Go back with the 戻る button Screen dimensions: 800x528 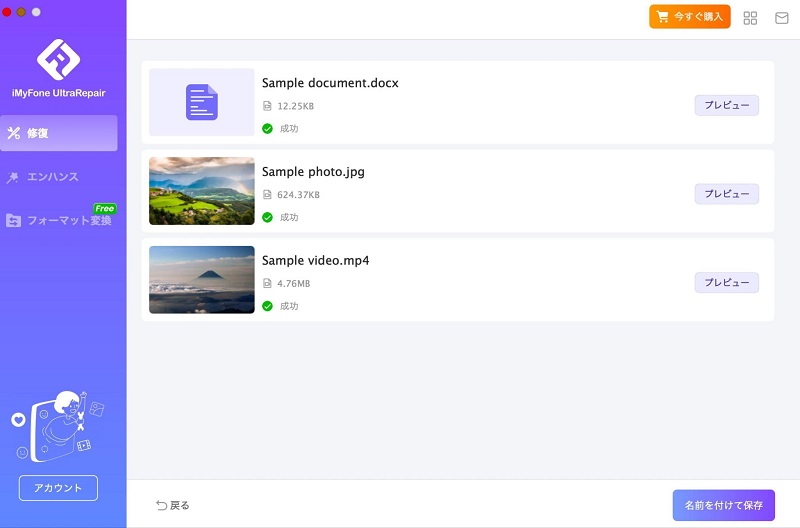172,505
